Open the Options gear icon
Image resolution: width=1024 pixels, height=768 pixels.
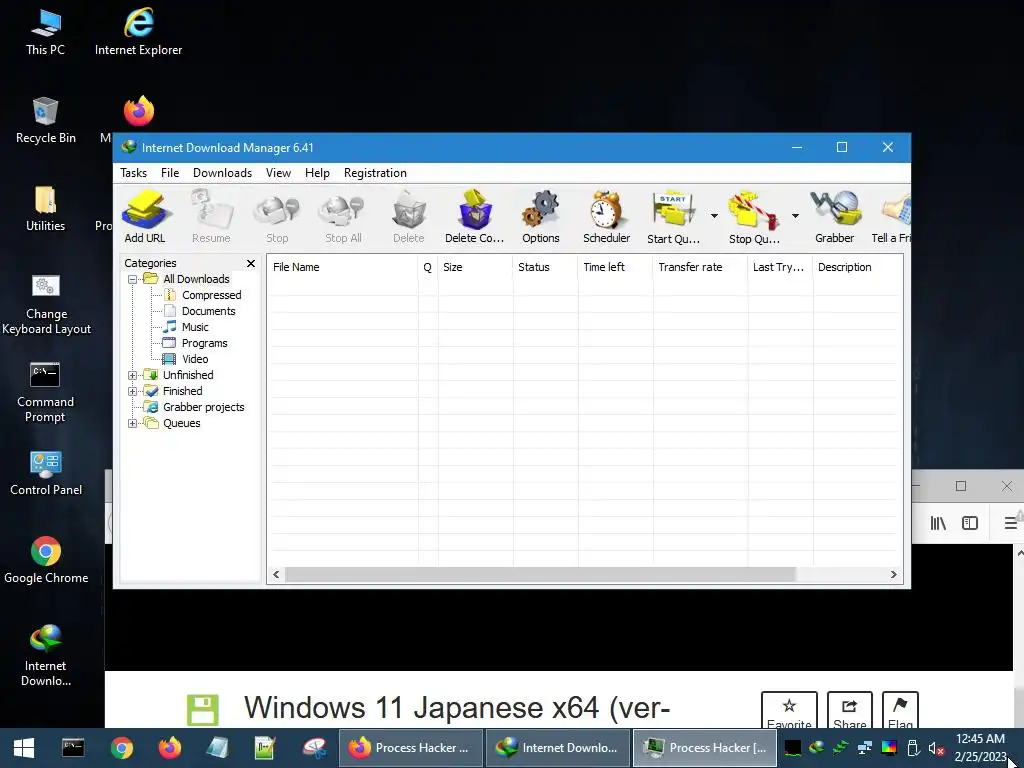pos(541,217)
